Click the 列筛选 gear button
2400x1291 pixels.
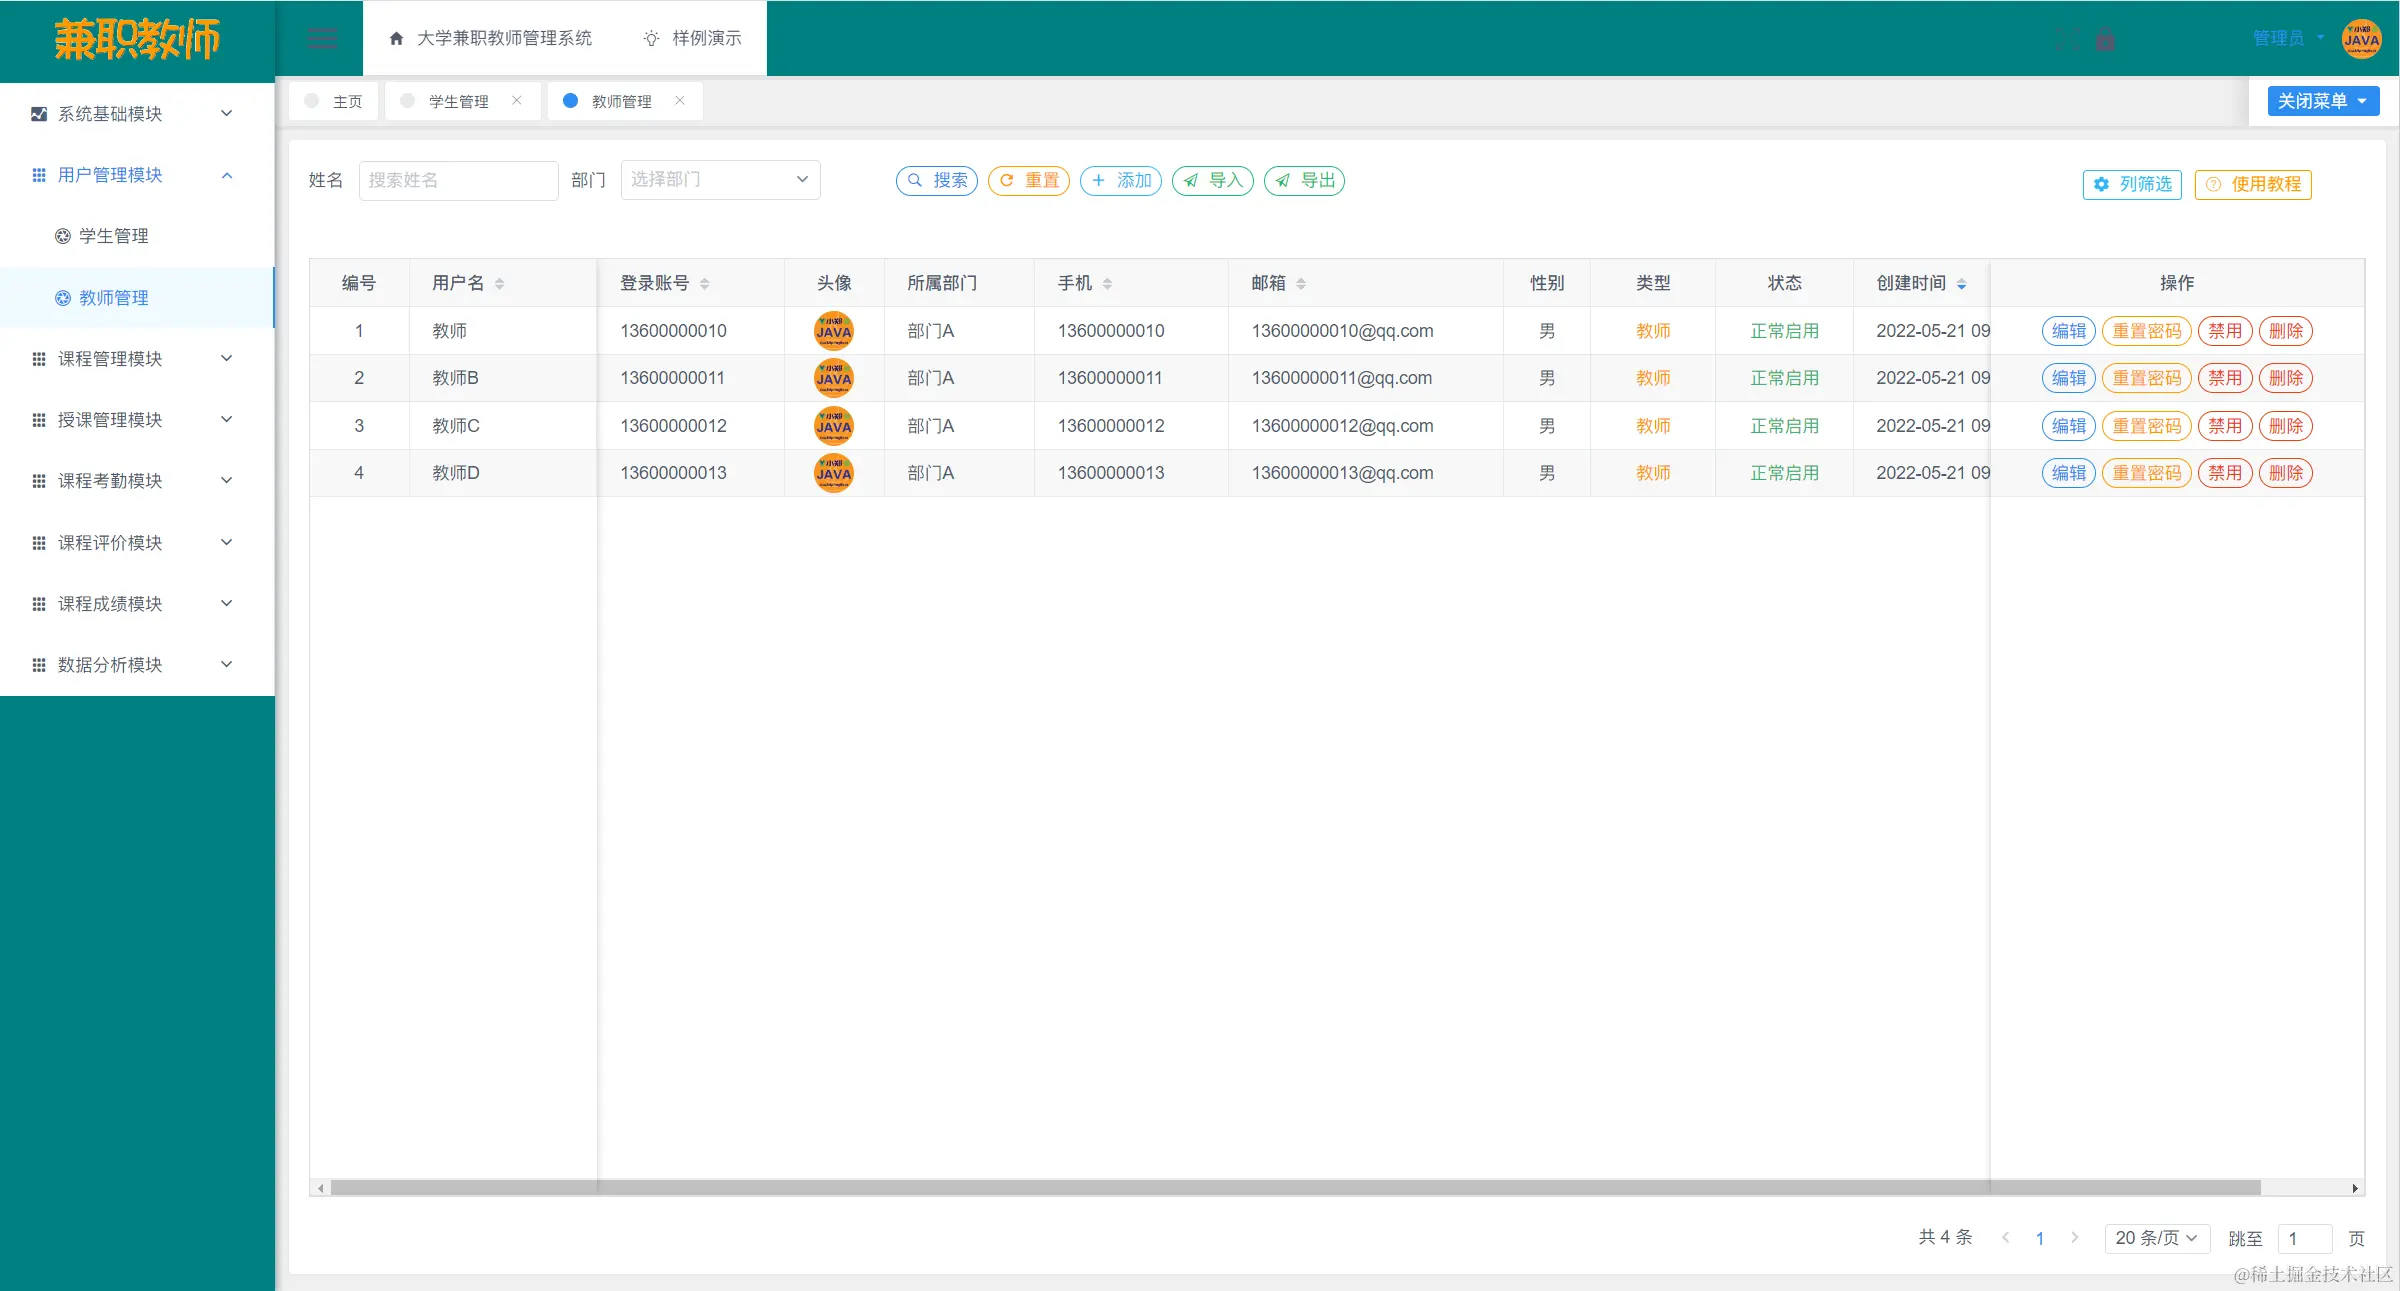tap(2133, 184)
